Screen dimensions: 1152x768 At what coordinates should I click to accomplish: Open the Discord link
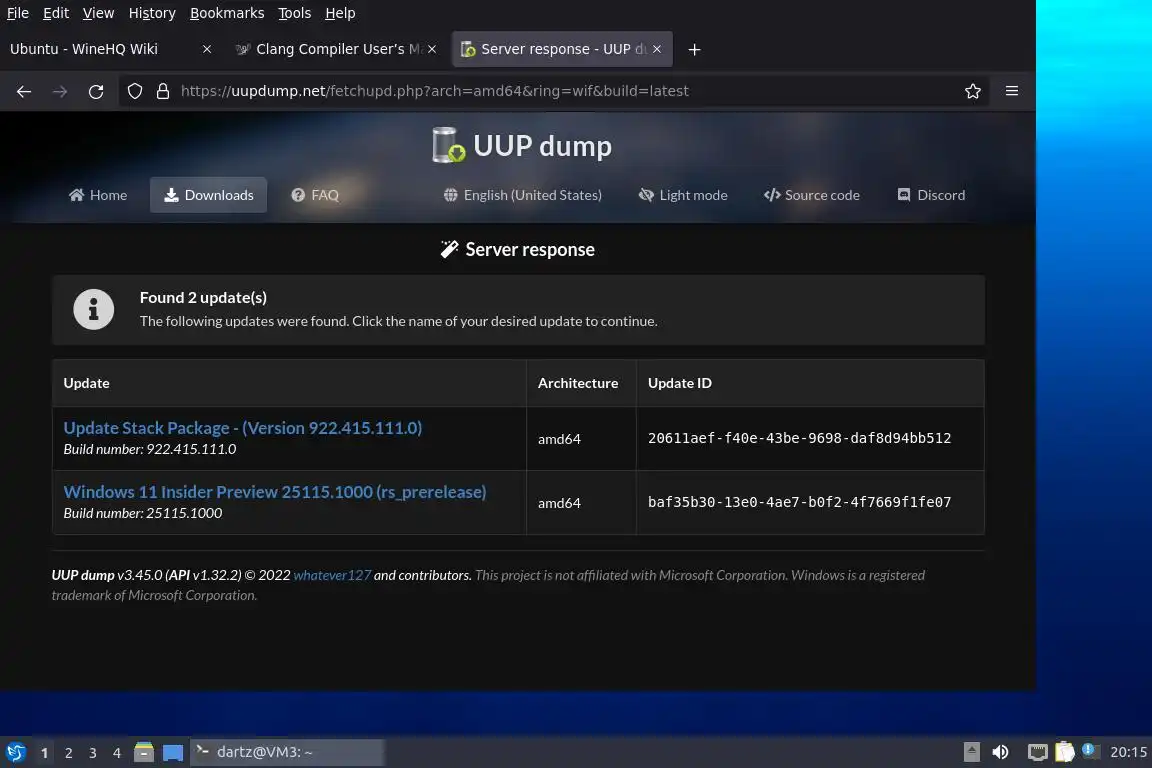931,195
